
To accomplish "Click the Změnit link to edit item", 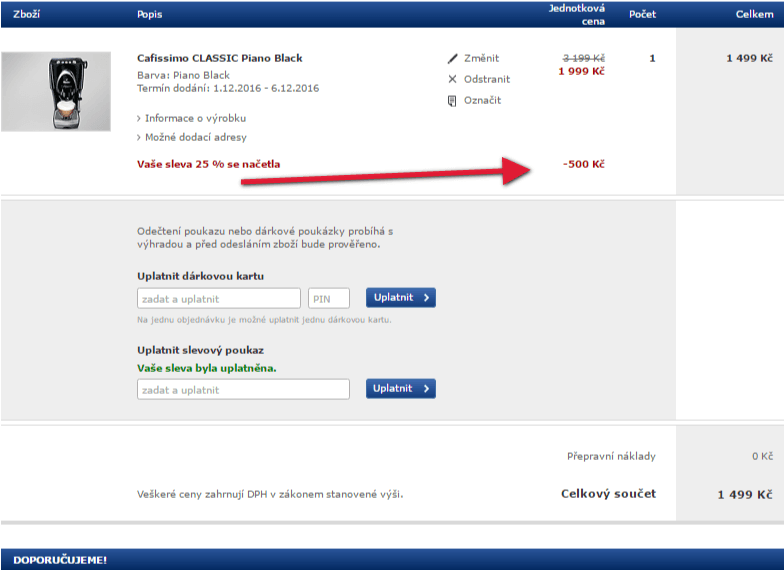I will pyautogui.click(x=481, y=58).
